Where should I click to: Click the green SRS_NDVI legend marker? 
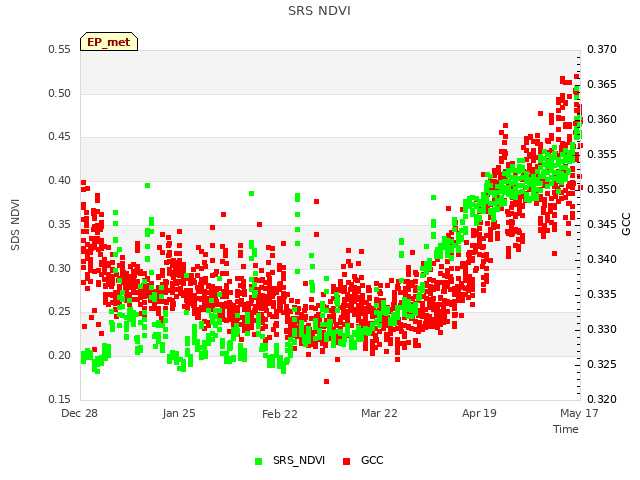coord(258,461)
